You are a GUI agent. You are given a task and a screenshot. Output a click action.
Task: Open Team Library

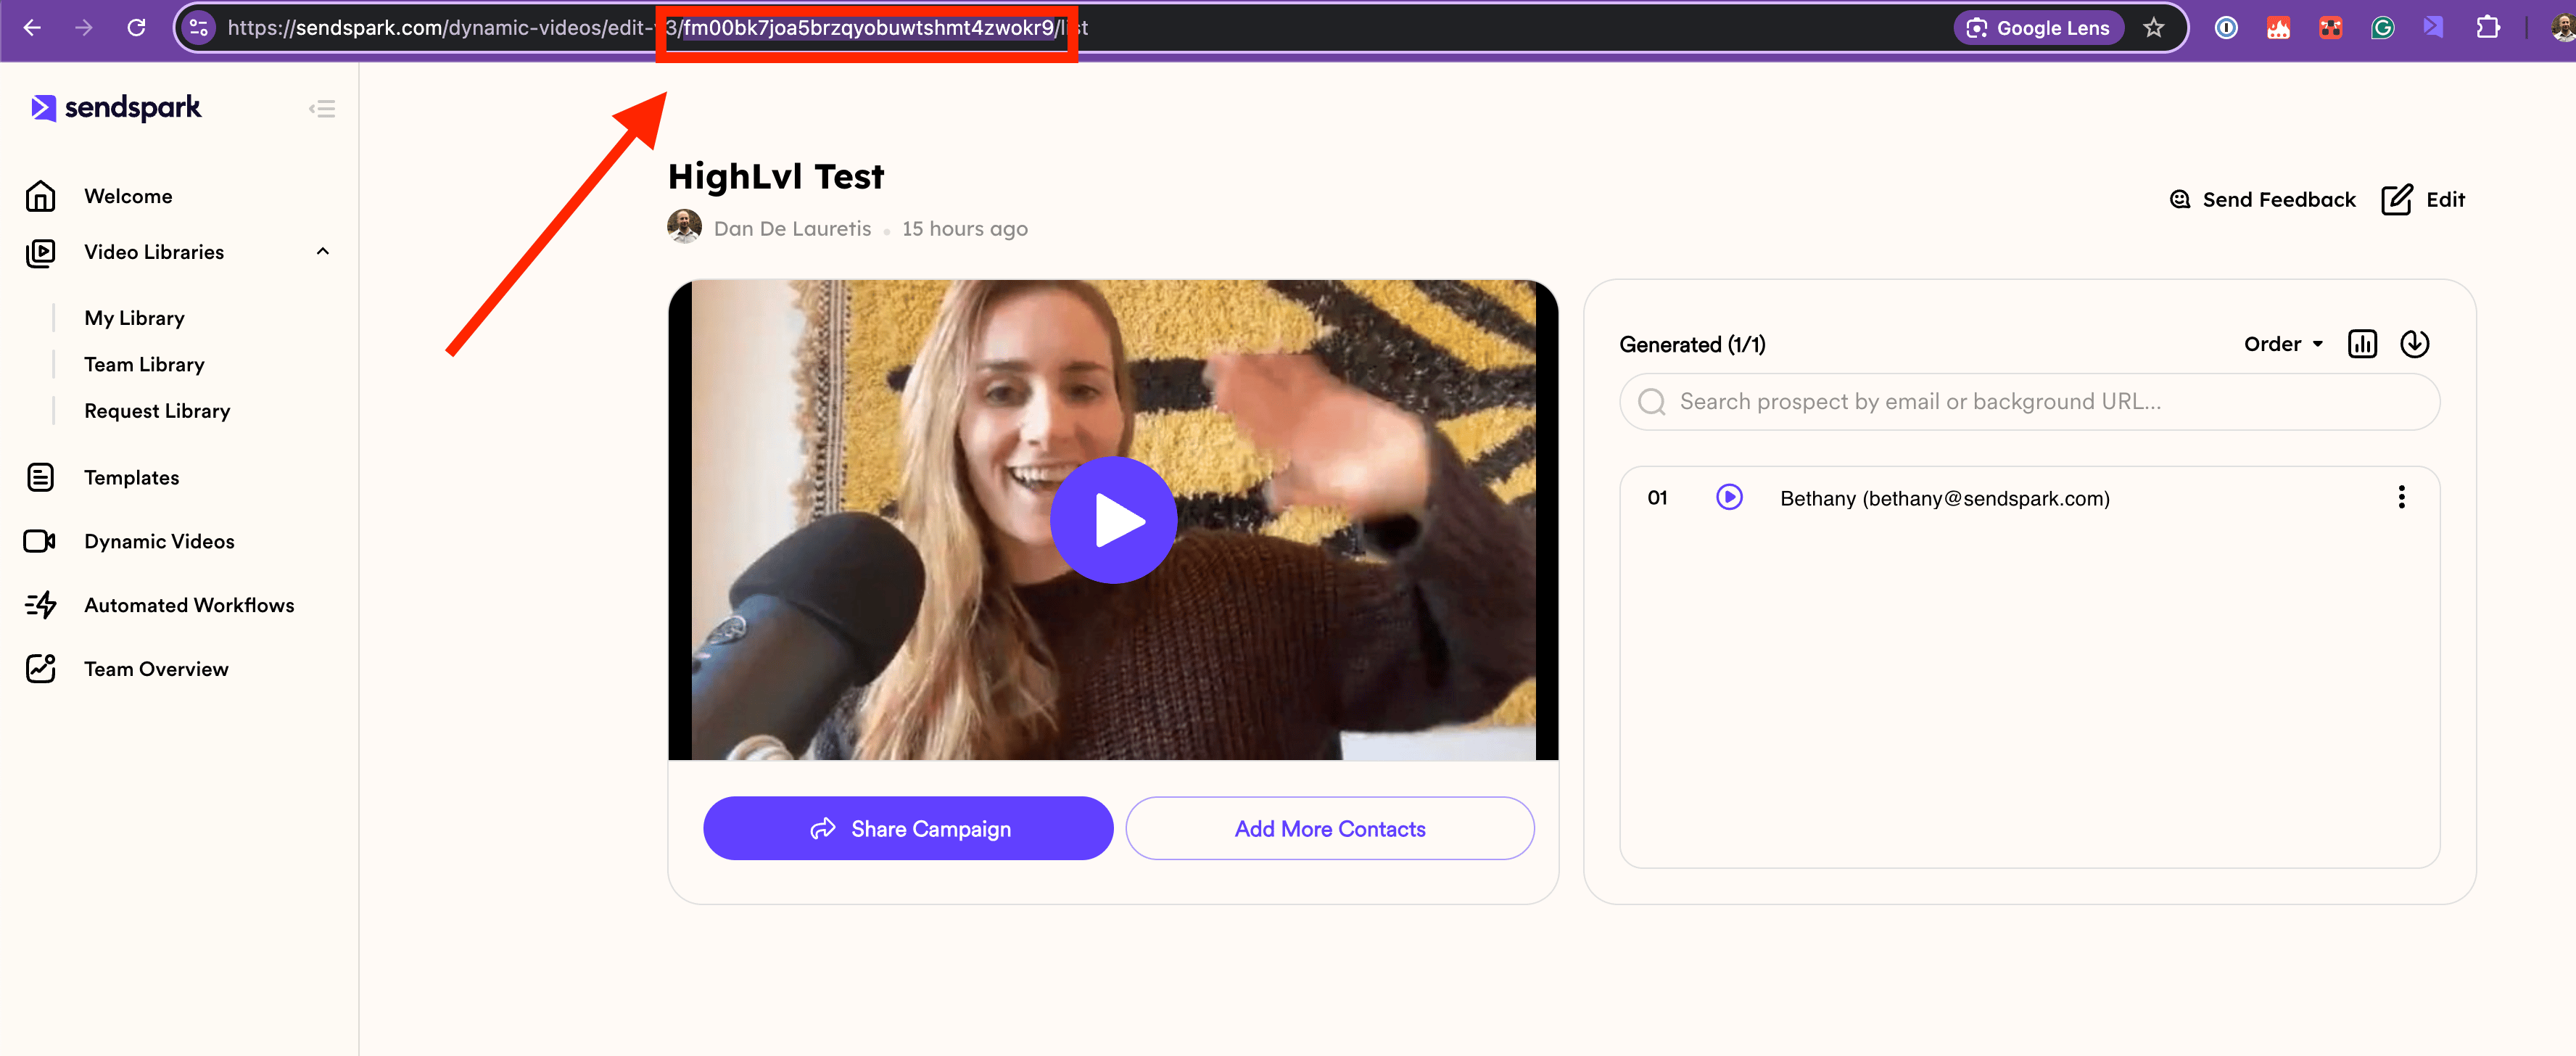pyautogui.click(x=144, y=364)
